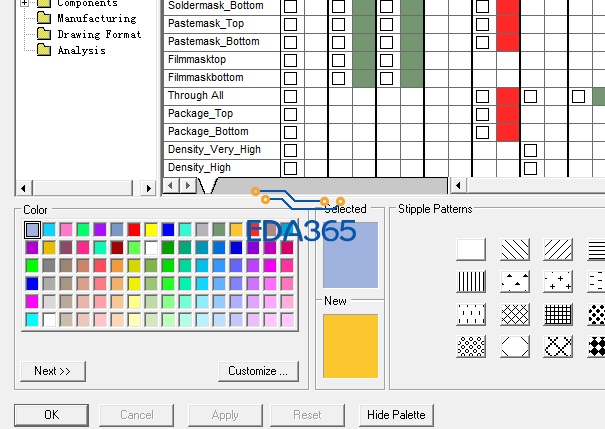Toggle second checkbox in Filmmaskbottom row
Image resolution: width=605 pixels, height=429 pixels.
click(x=338, y=78)
